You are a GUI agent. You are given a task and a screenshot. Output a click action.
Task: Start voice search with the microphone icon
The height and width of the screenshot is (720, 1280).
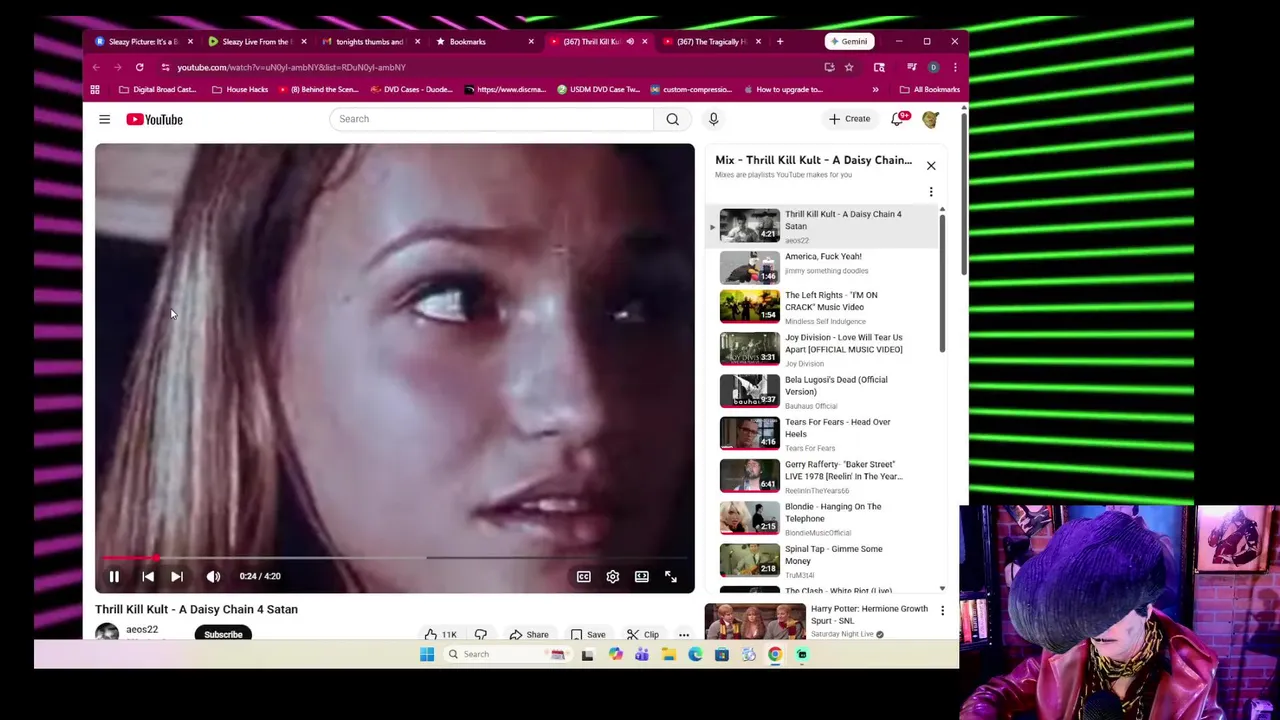(713, 119)
